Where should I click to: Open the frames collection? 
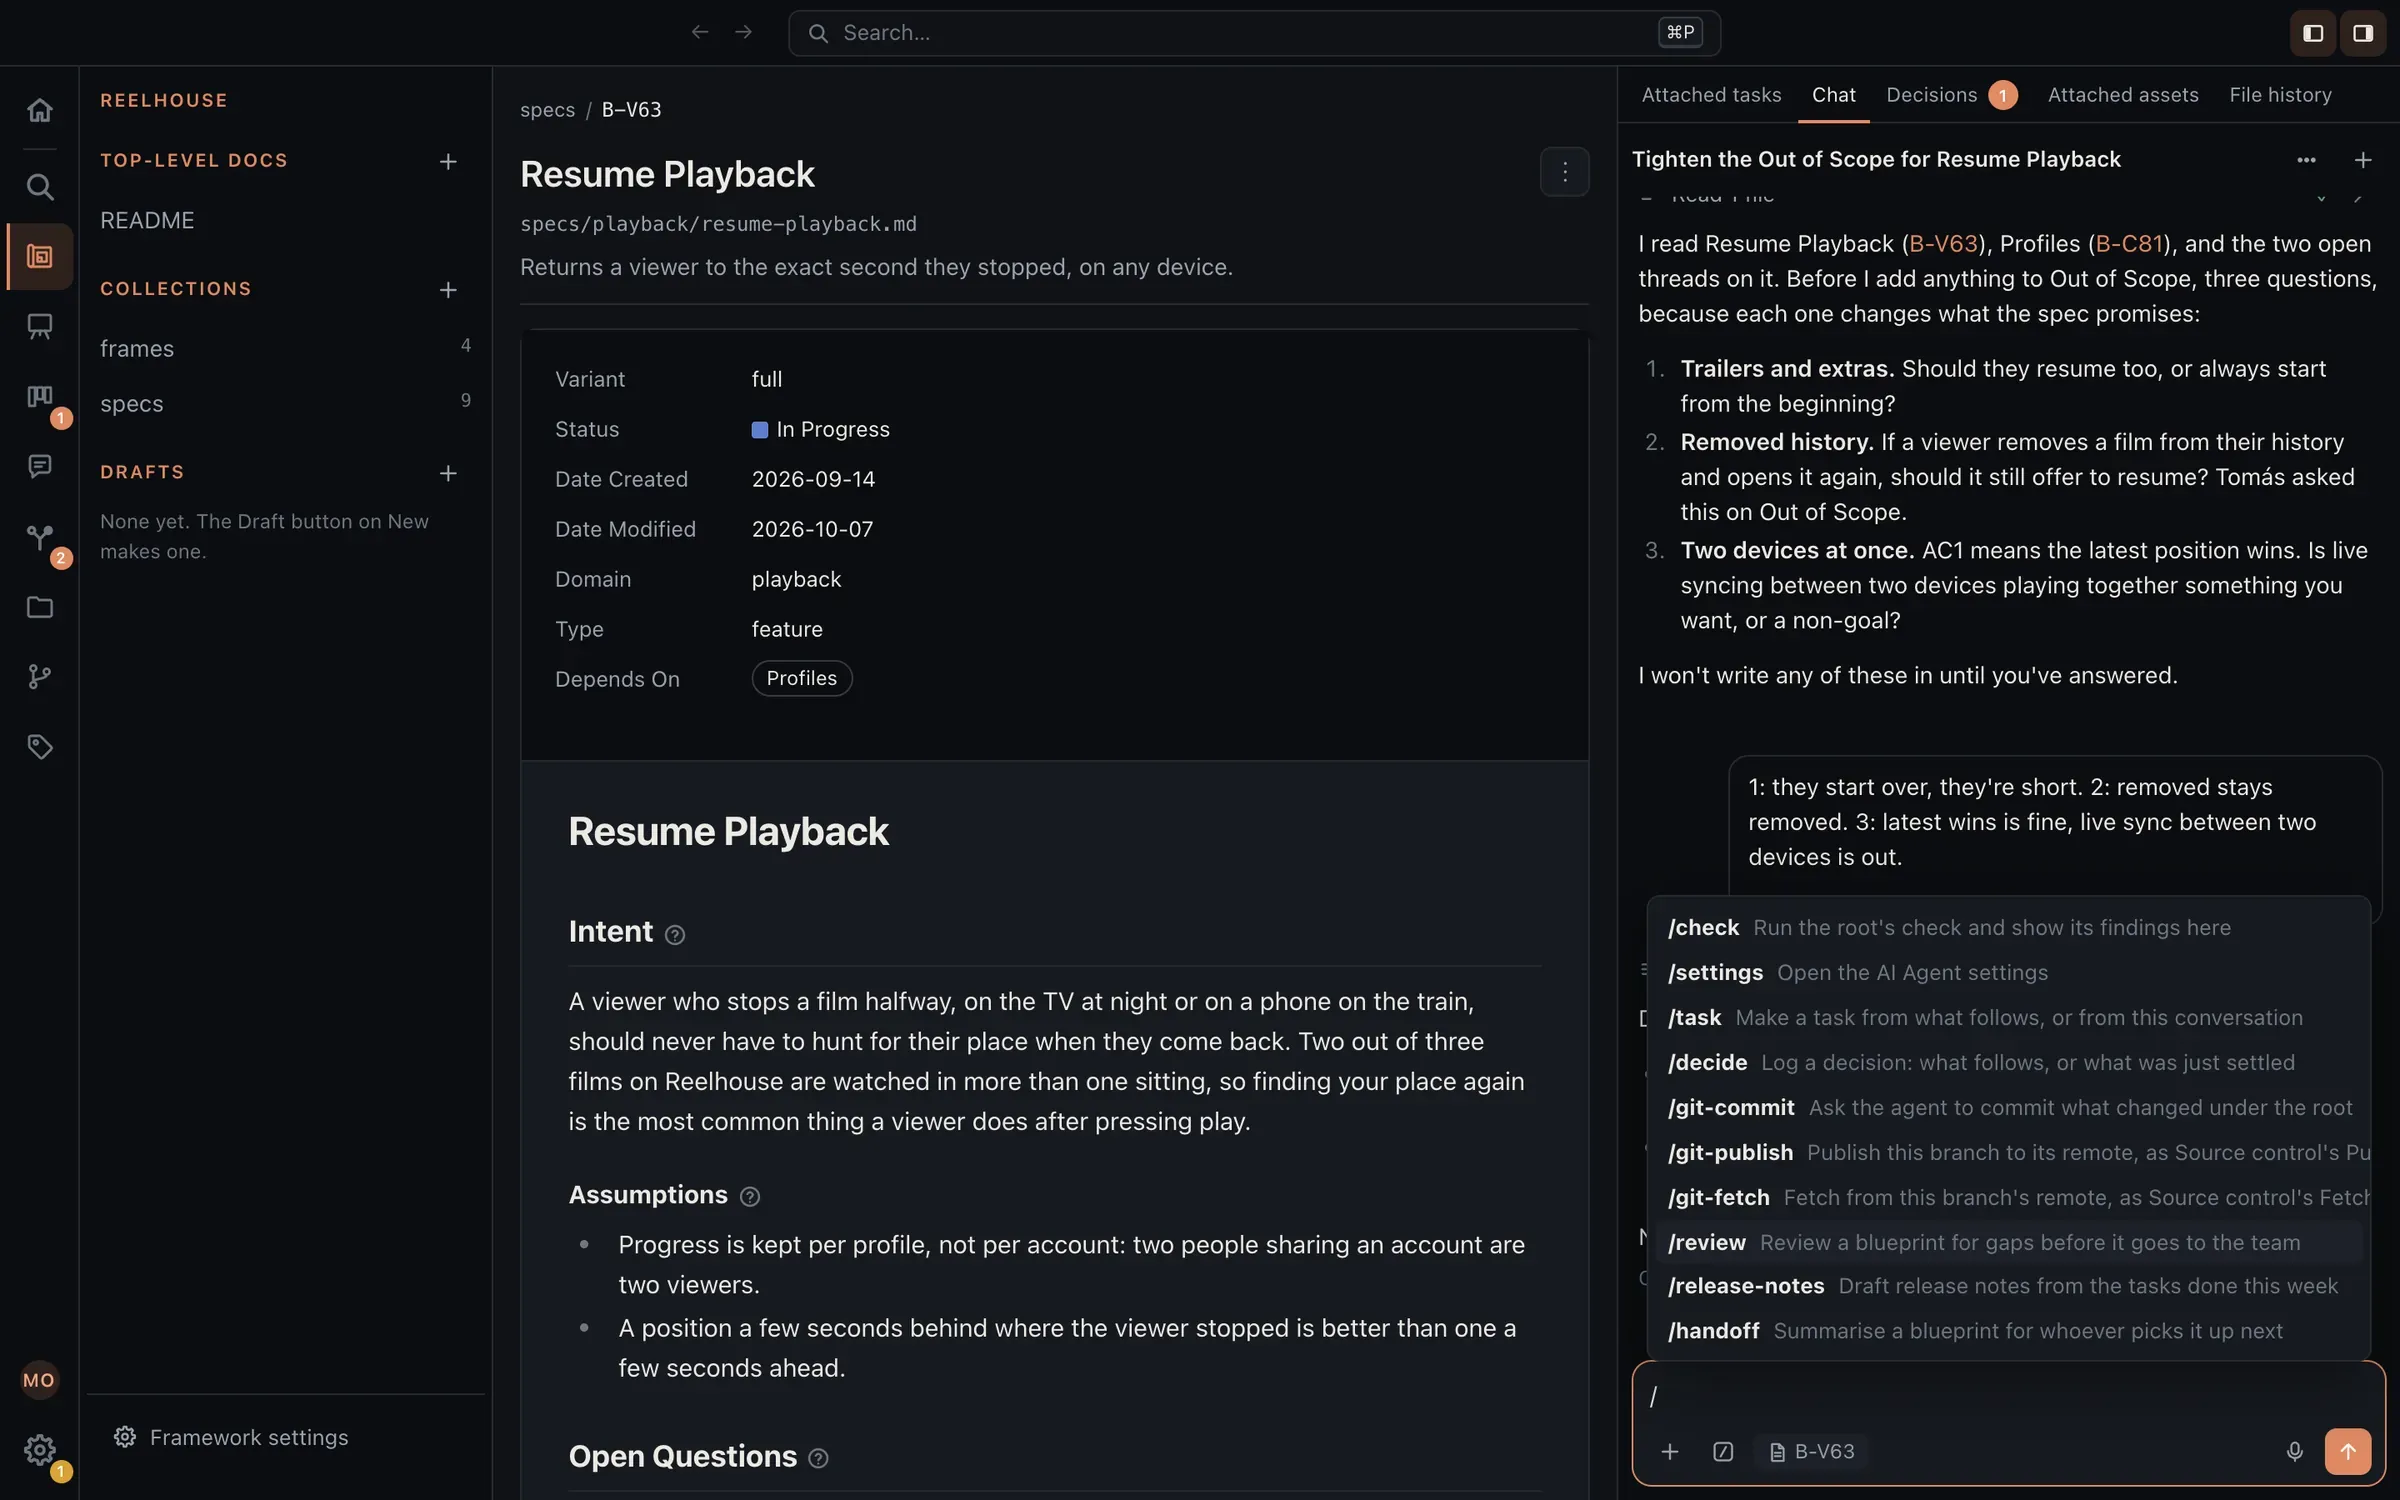coord(285,349)
